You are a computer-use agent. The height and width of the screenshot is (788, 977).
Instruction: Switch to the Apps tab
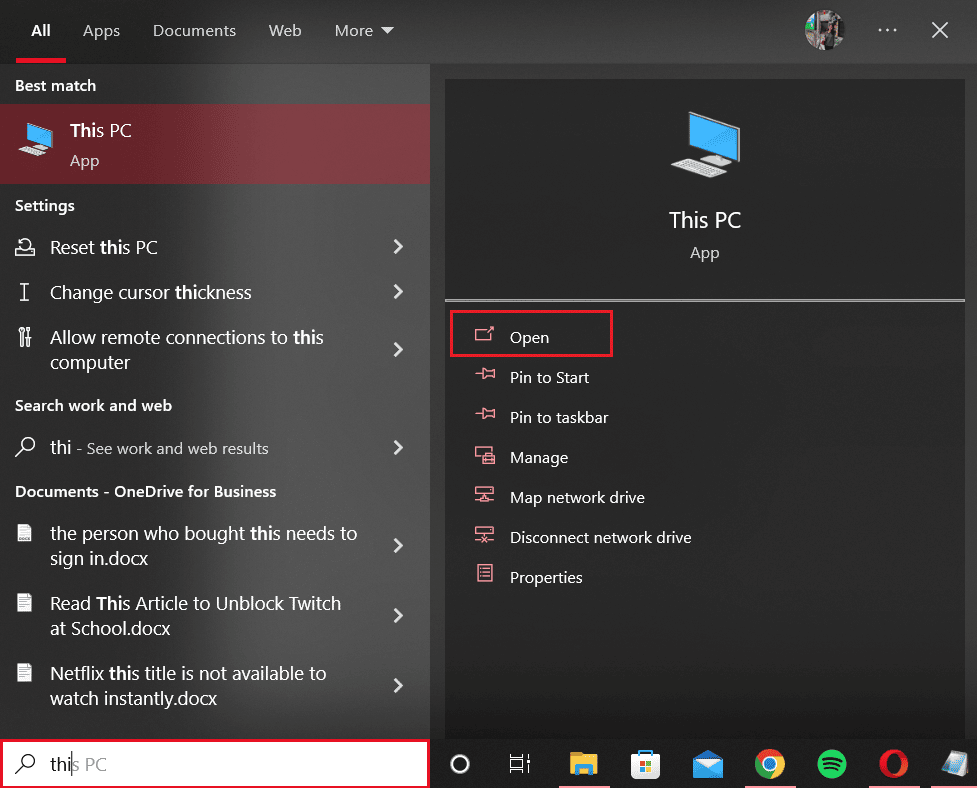[101, 31]
